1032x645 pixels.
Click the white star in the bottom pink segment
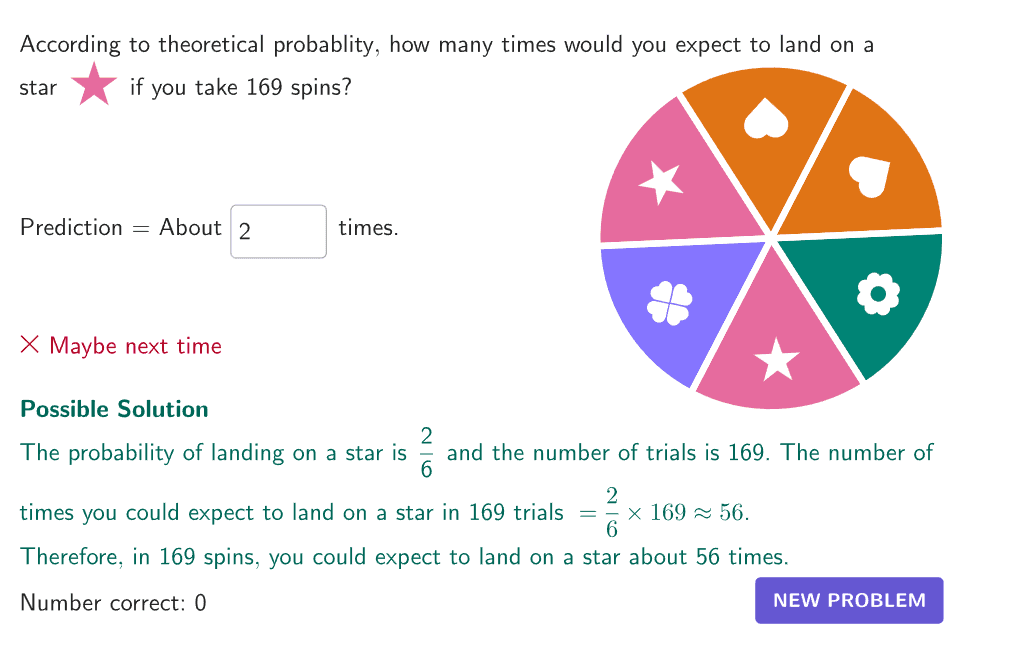[x=776, y=359]
